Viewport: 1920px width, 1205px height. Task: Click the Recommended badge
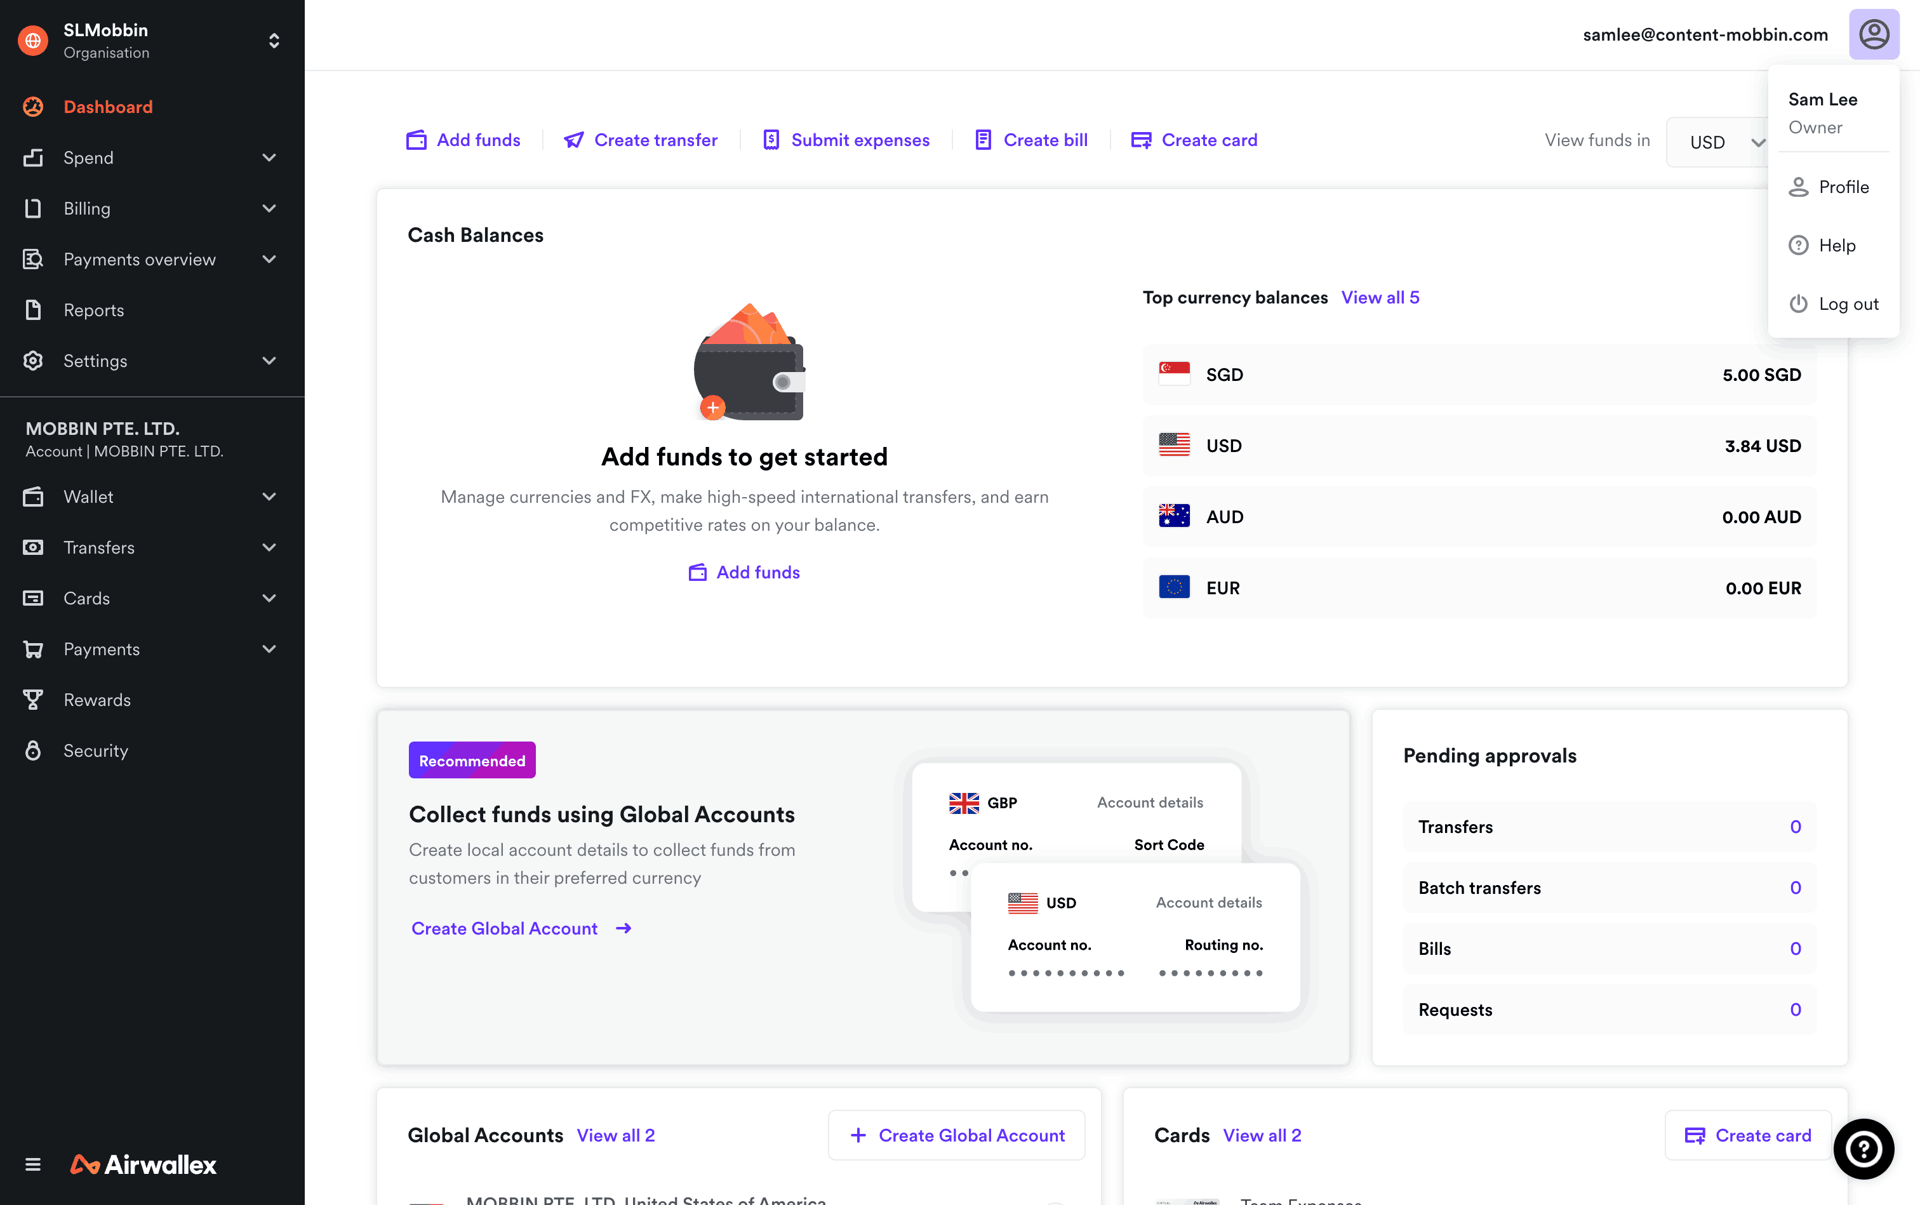(x=472, y=761)
